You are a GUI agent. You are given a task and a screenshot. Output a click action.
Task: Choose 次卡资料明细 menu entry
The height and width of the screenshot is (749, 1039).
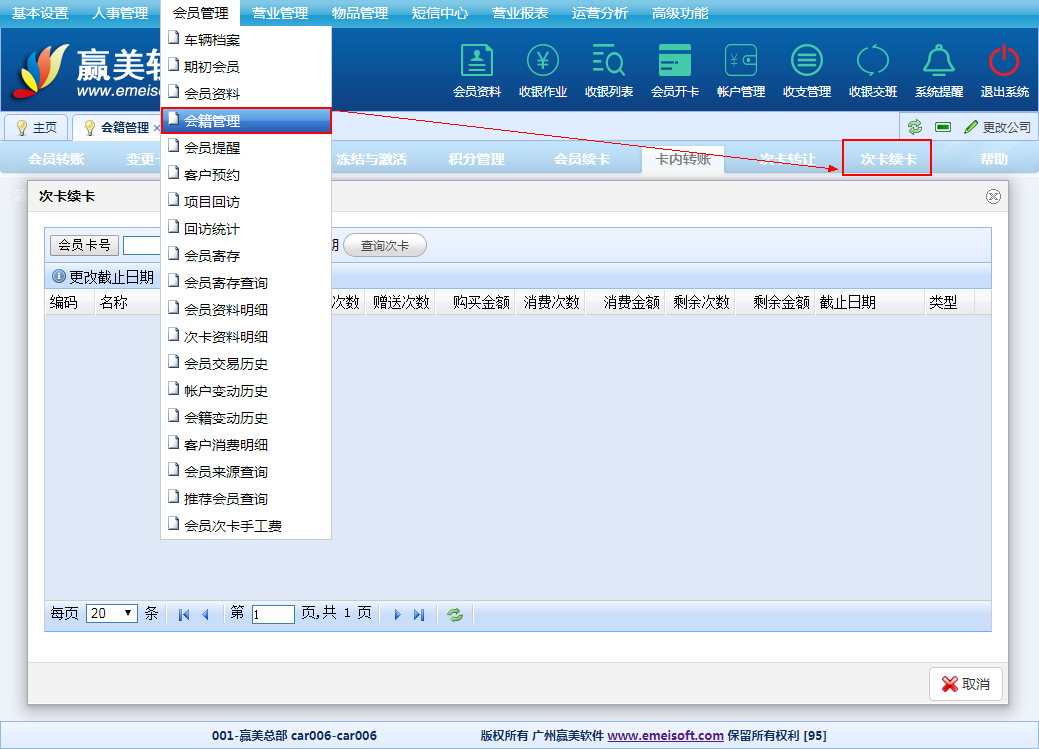click(226, 337)
